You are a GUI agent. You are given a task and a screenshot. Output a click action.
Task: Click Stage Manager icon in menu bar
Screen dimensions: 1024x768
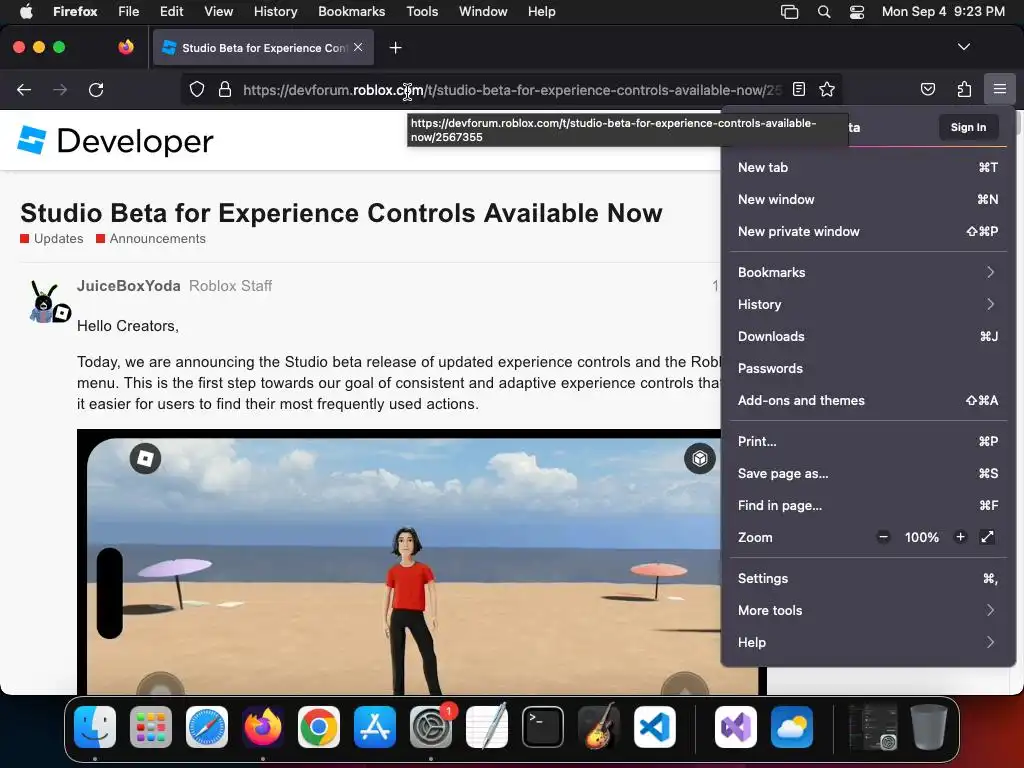coord(790,11)
